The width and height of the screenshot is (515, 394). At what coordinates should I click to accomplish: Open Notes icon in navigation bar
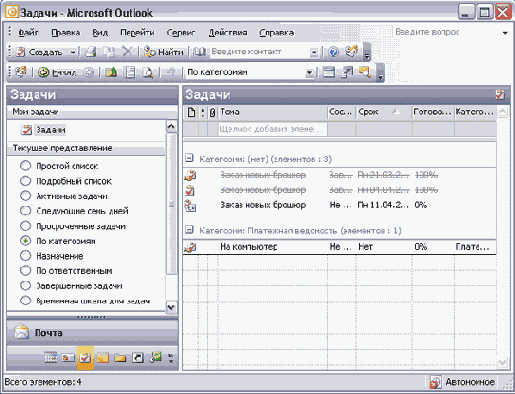coord(103,358)
